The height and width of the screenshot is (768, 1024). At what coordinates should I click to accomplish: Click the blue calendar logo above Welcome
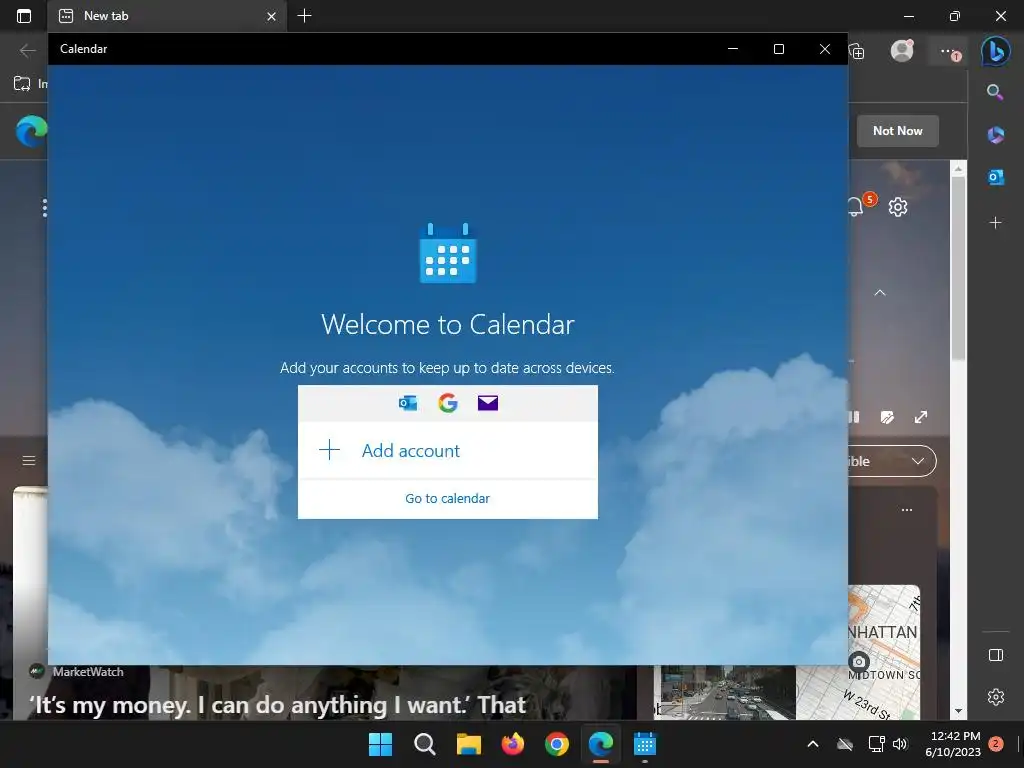(x=448, y=253)
